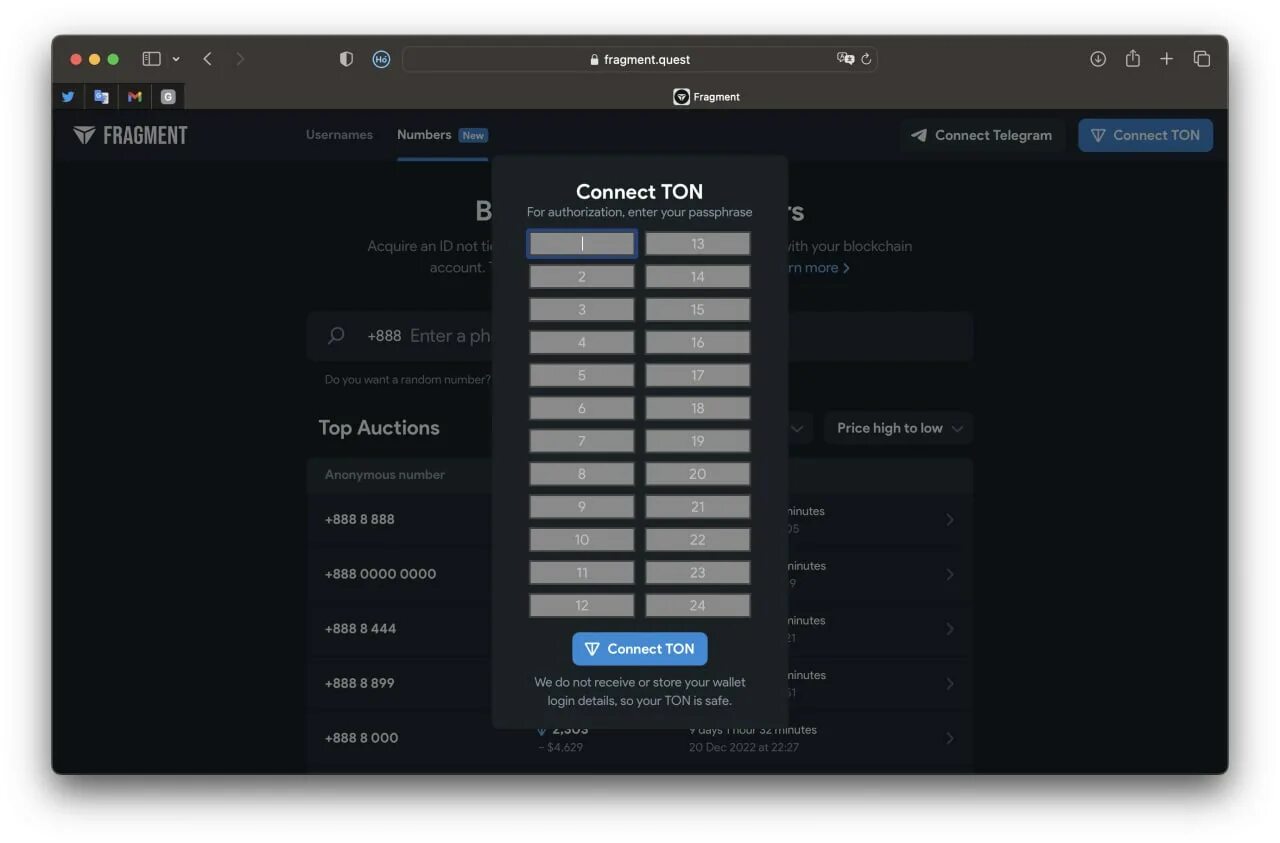Click chevron arrow on +888 8 899 row
The height and width of the screenshot is (843, 1280).
[x=950, y=683]
